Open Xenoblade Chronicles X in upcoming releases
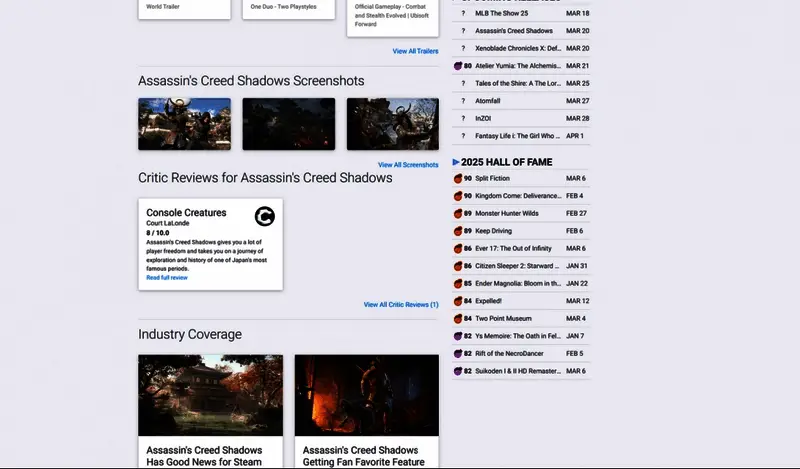The width and height of the screenshot is (800, 469). (x=518, y=48)
